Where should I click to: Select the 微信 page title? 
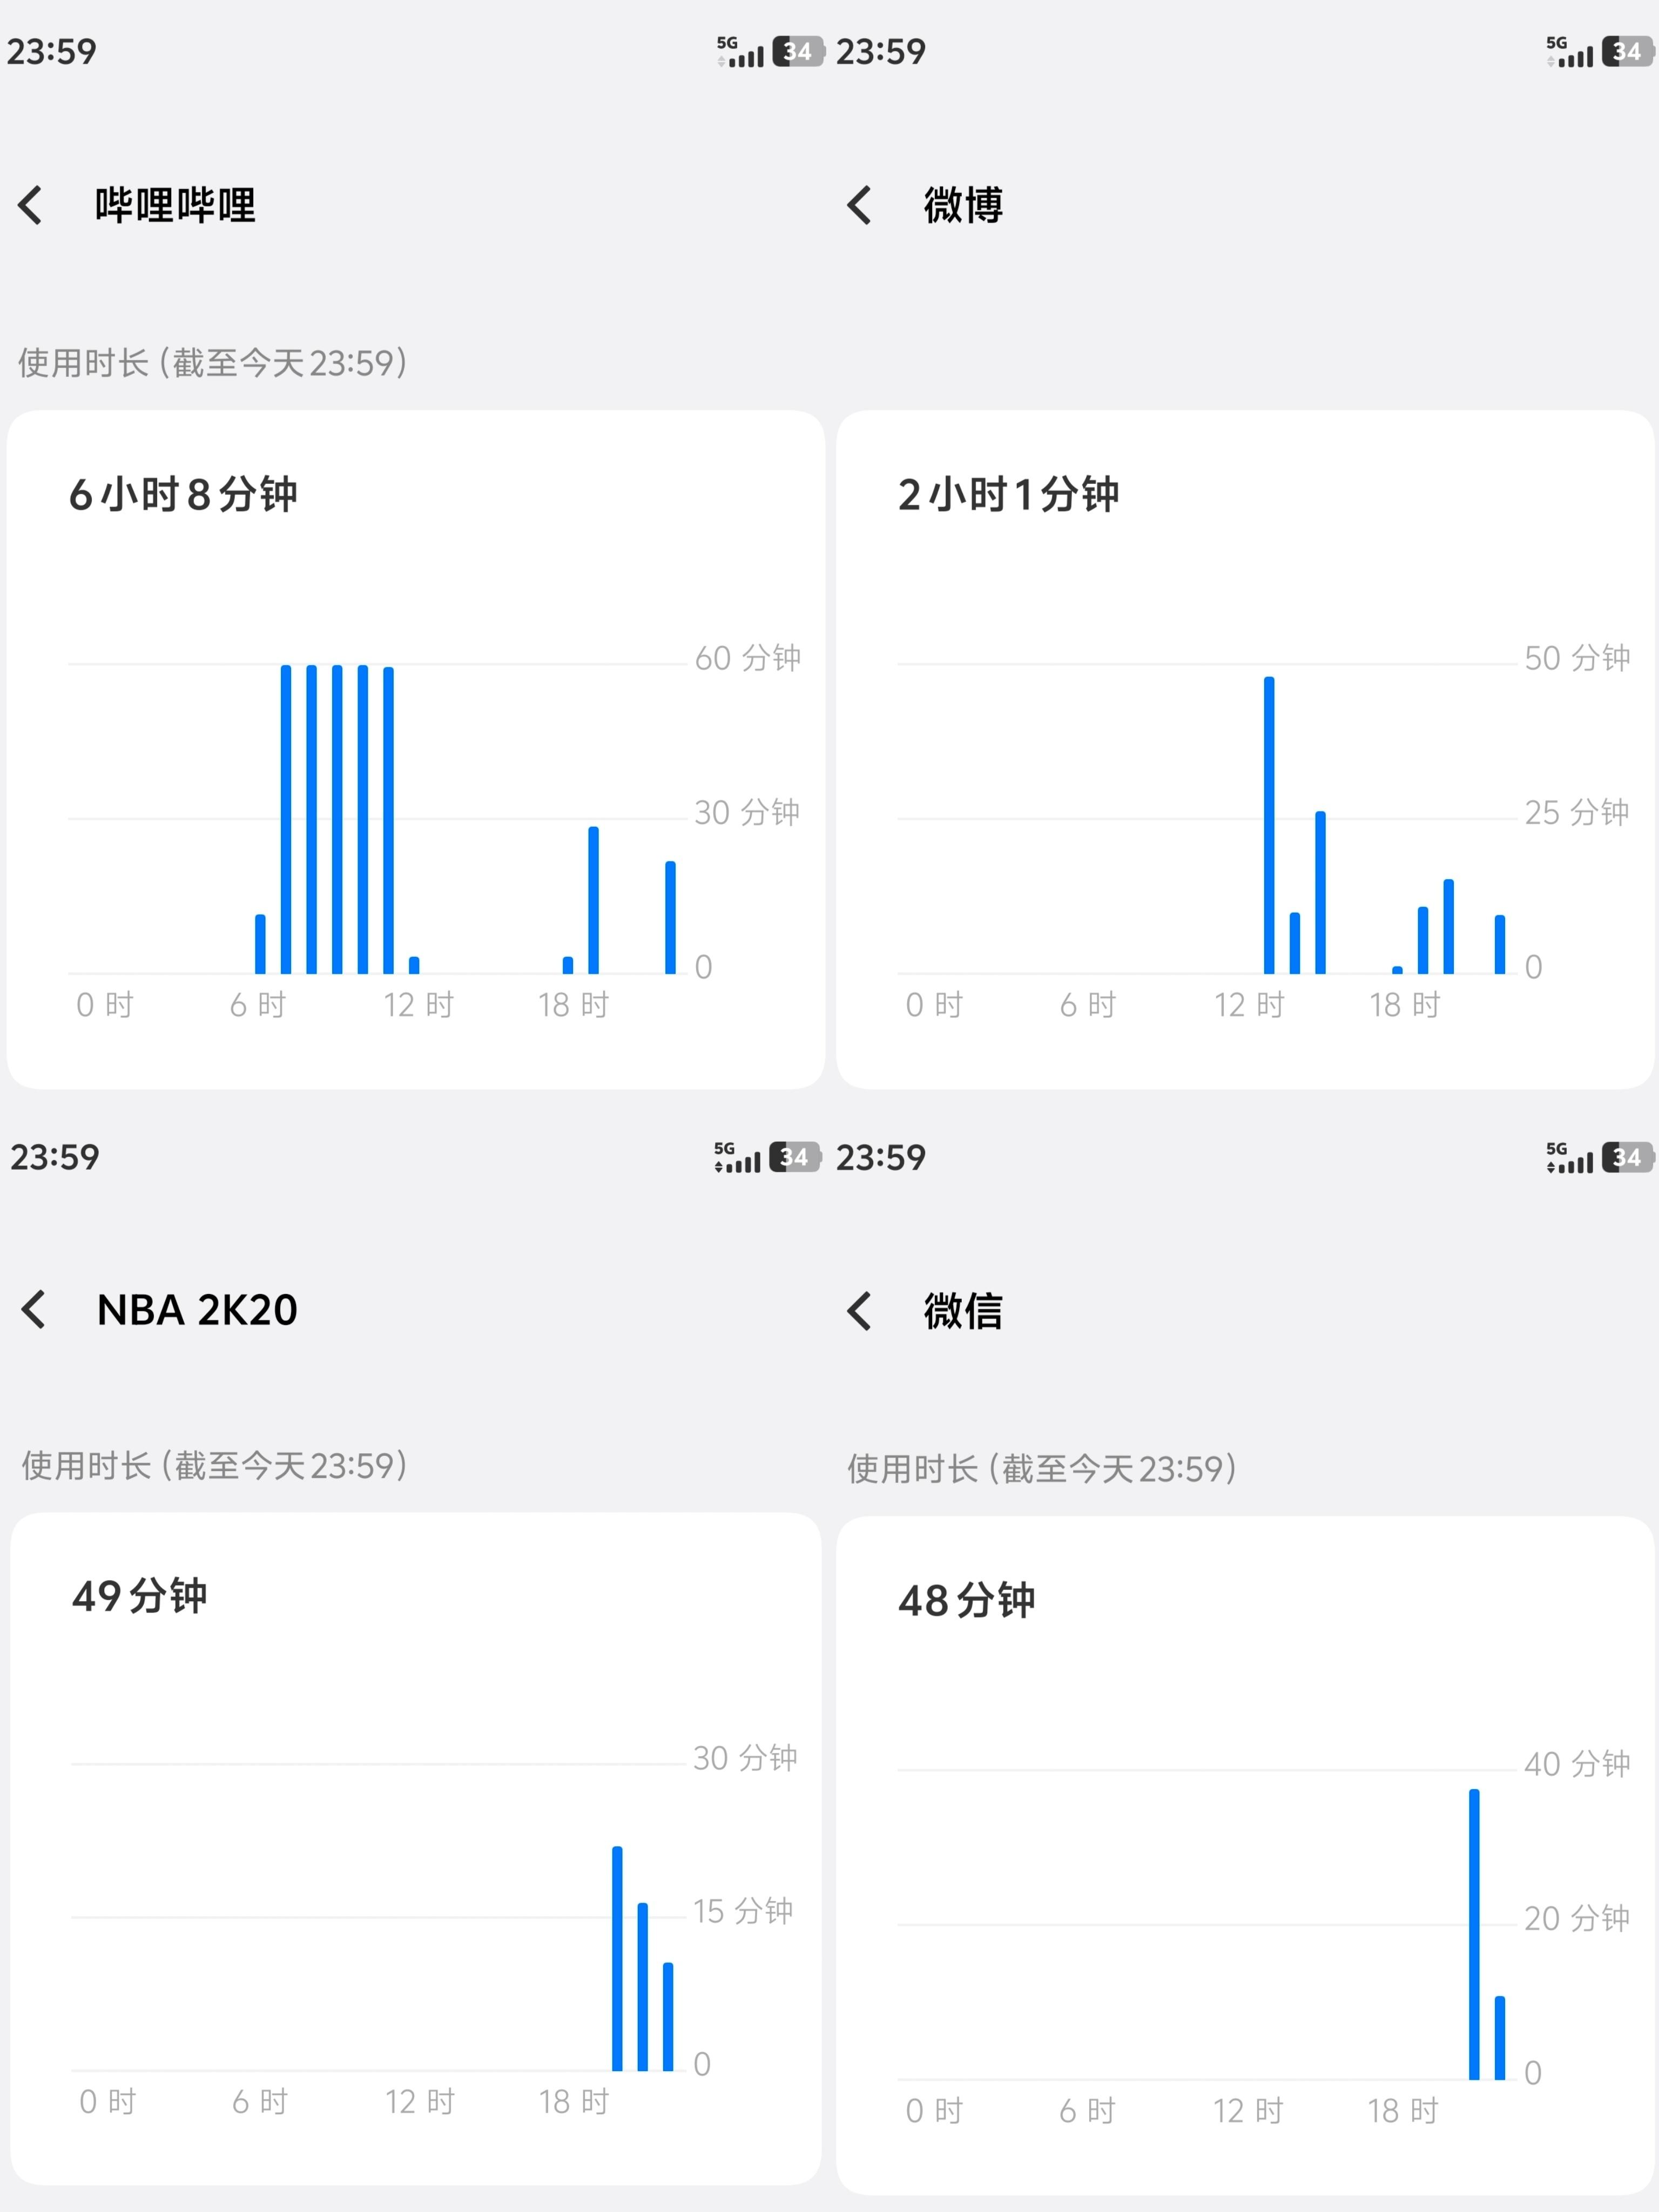click(963, 1311)
